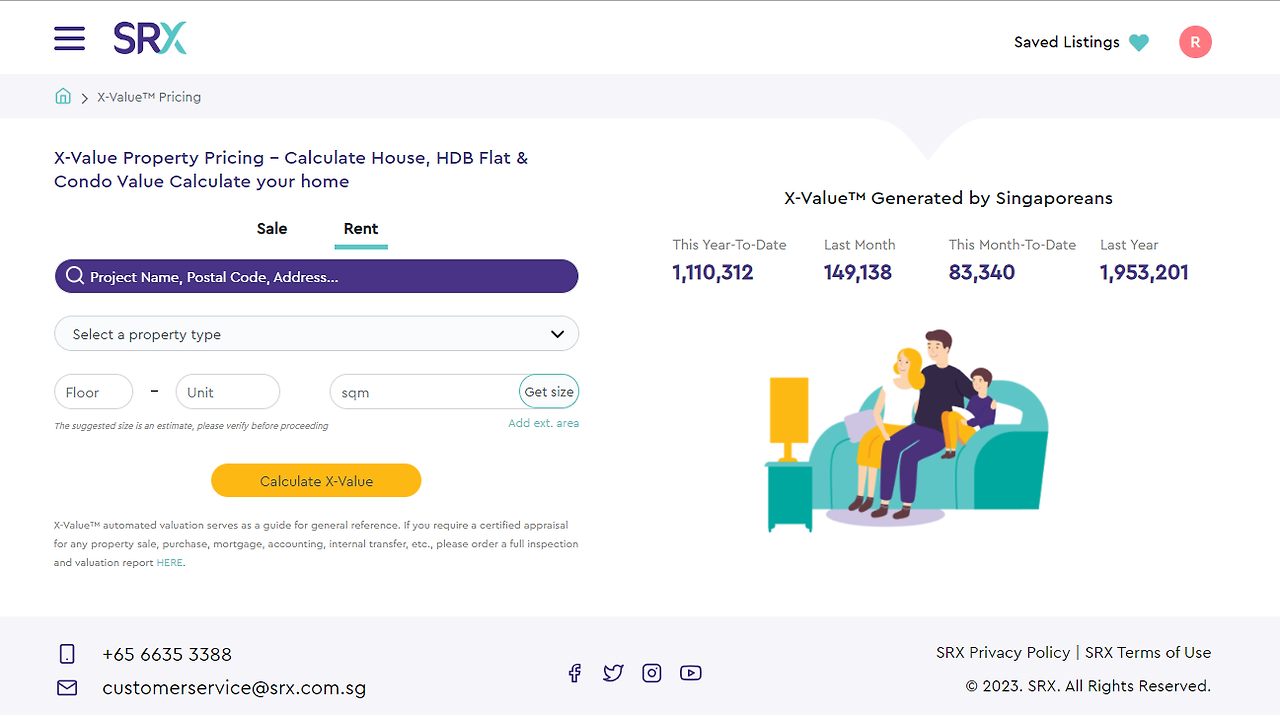Switch to the Rent tab
Viewport: 1280px width, 715px height.
coord(361,229)
